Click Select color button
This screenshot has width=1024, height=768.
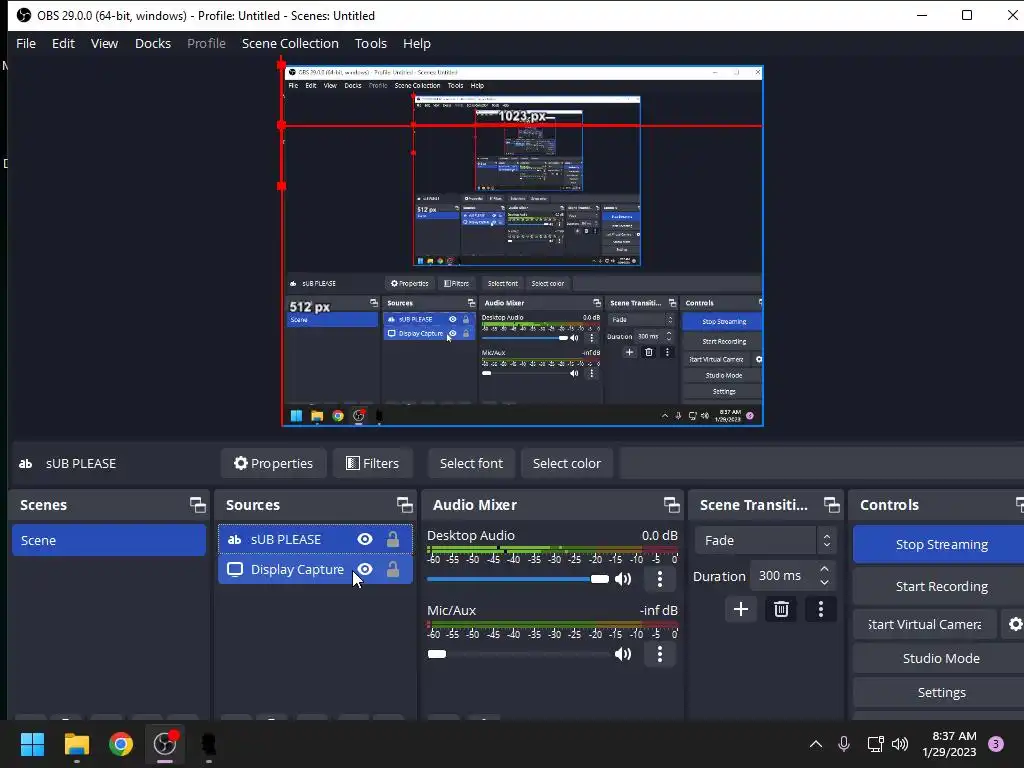coord(567,463)
